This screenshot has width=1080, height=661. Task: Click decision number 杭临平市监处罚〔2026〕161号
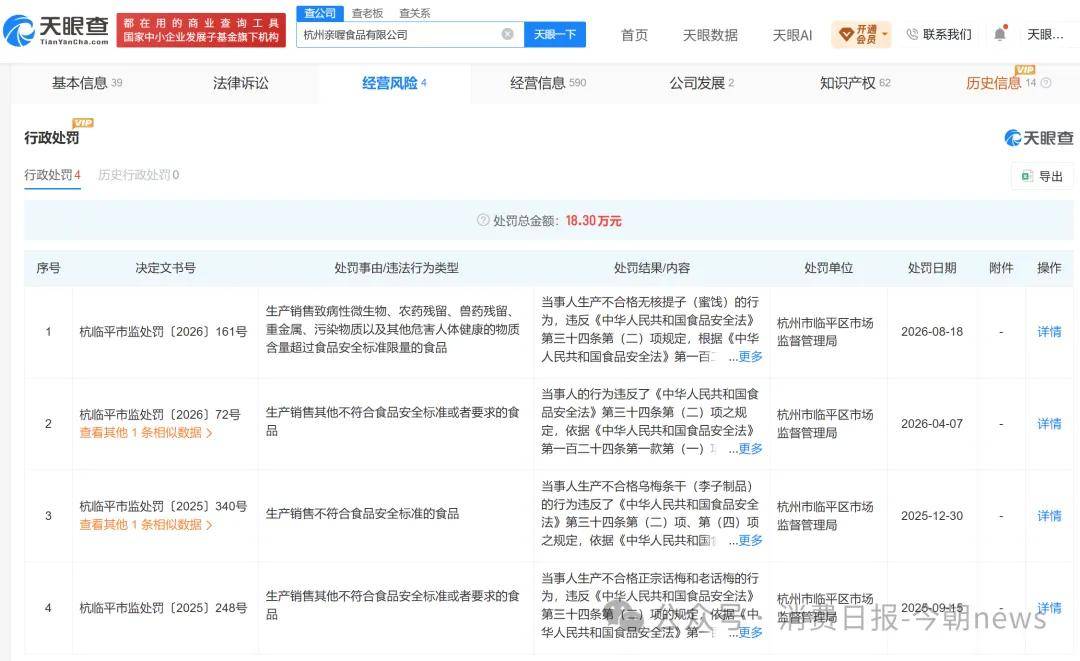(x=163, y=332)
